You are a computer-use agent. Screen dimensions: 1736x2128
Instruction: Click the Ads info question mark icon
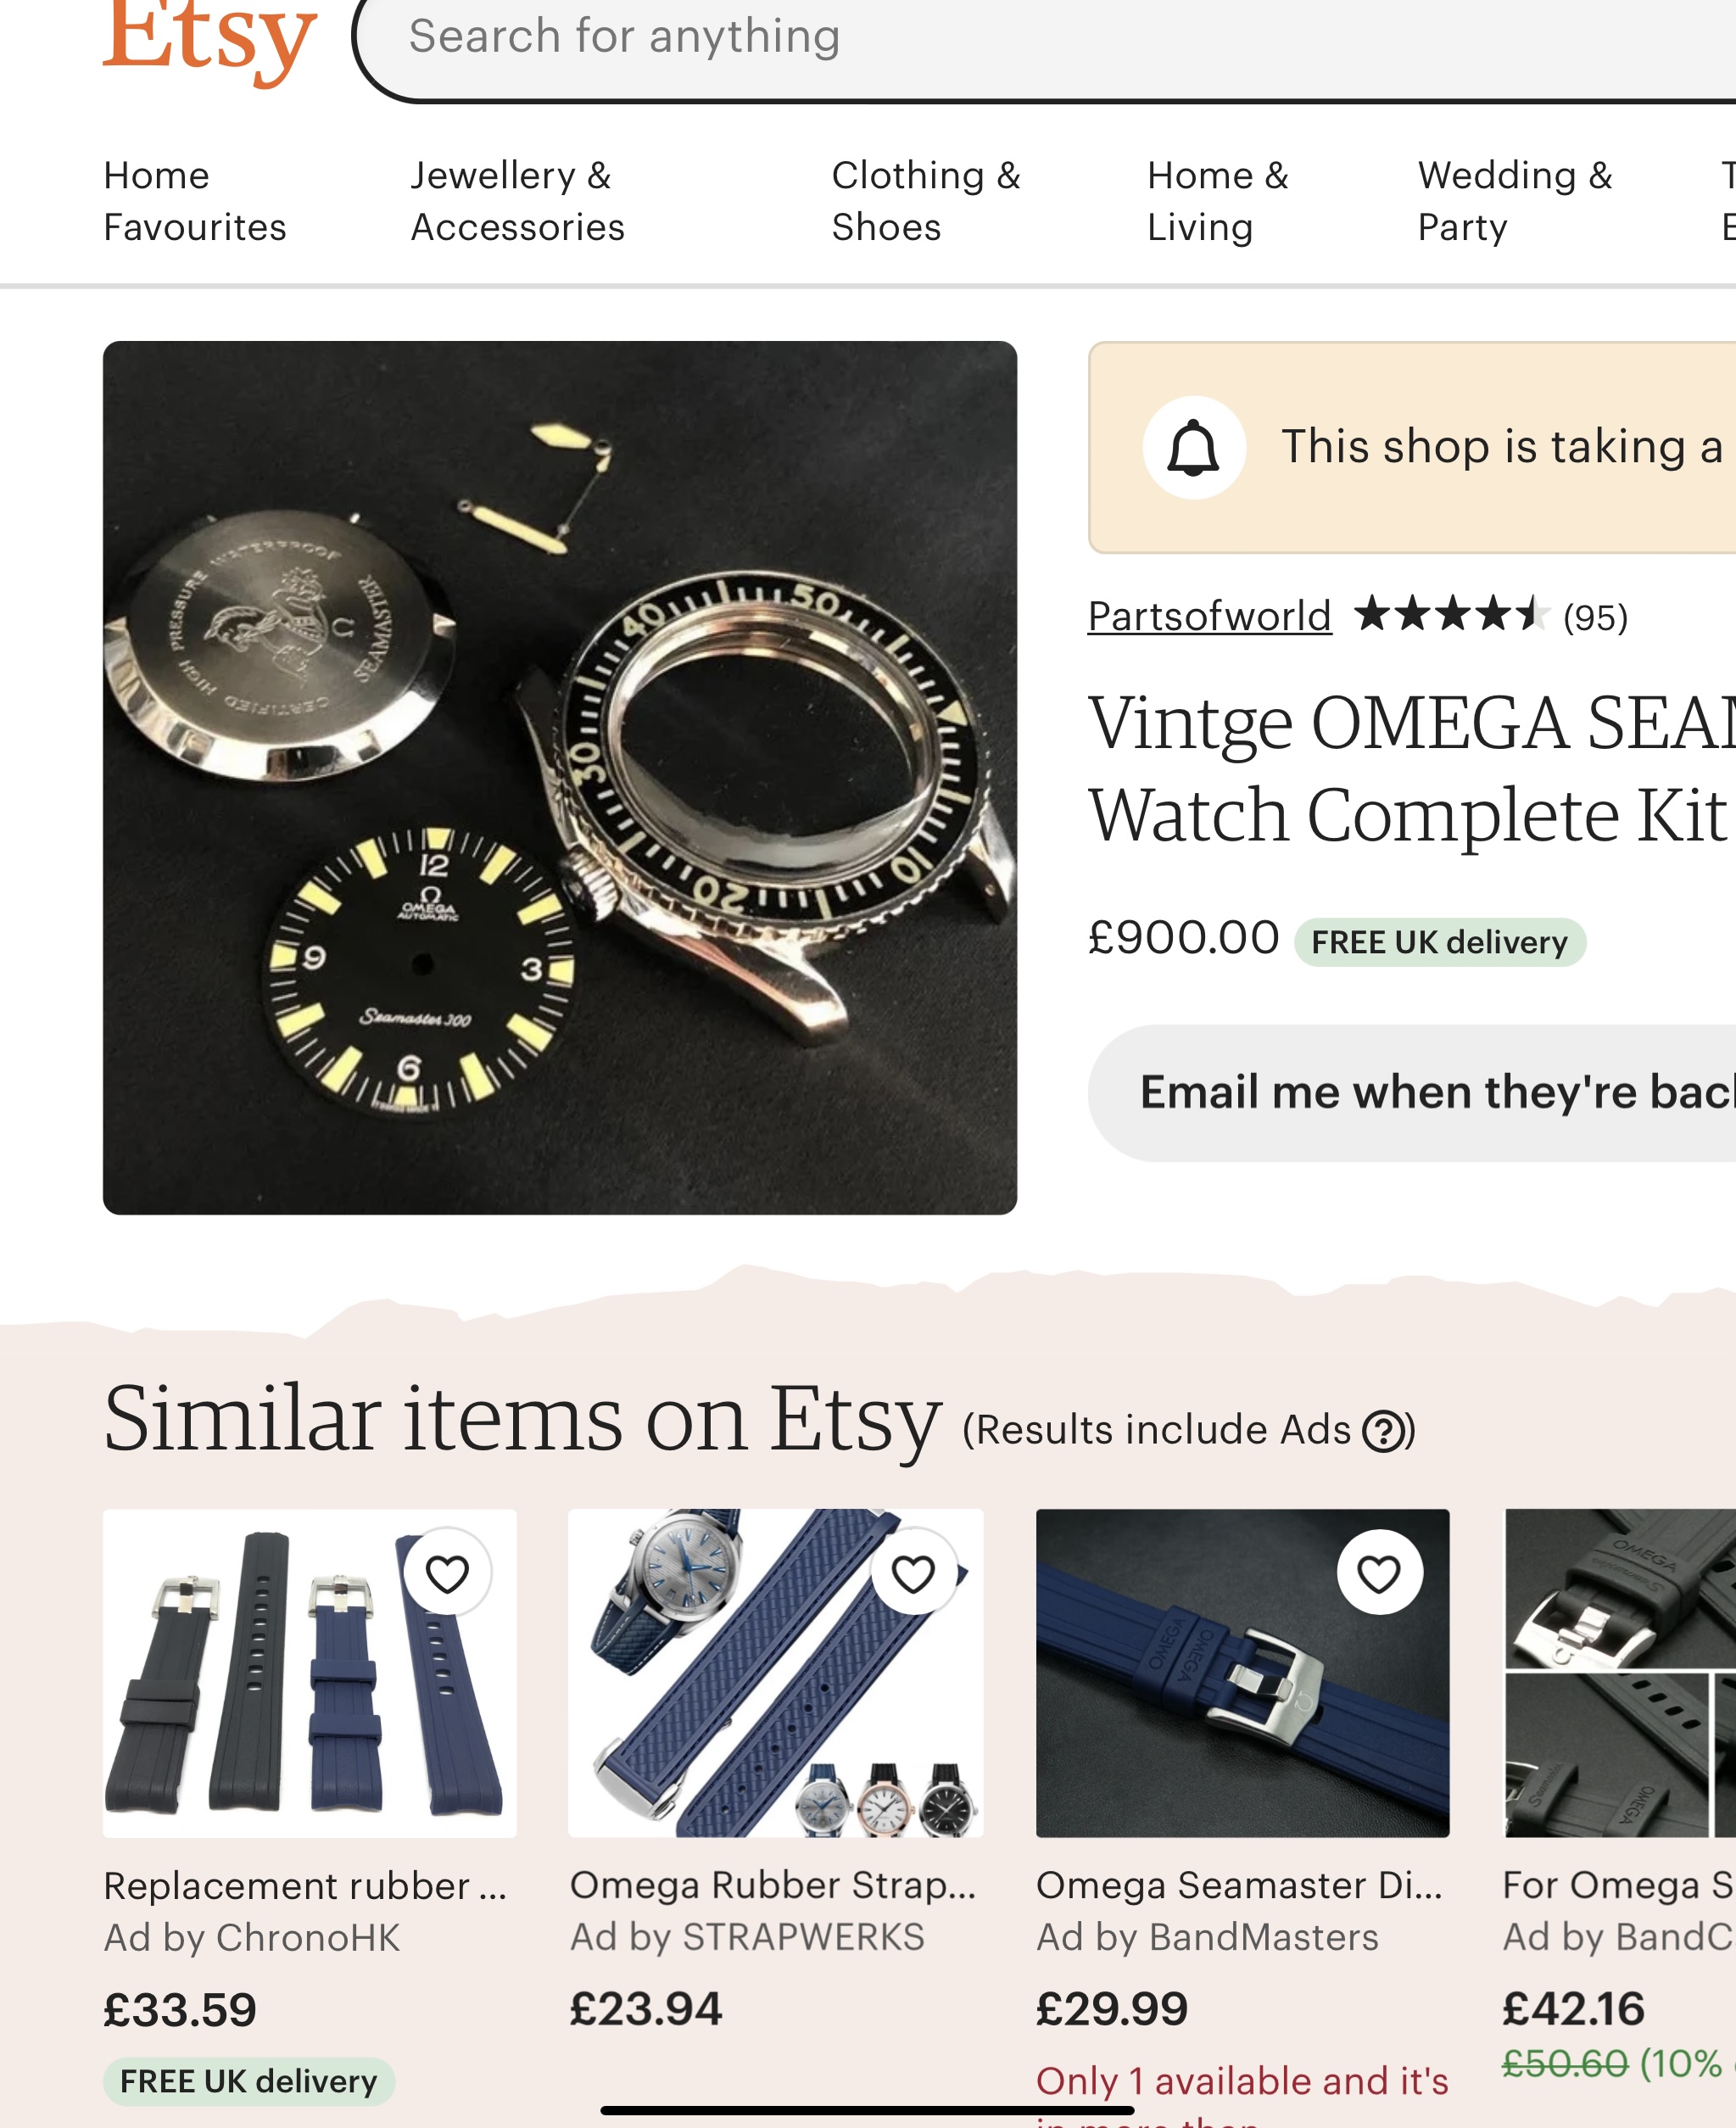click(1386, 1431)
